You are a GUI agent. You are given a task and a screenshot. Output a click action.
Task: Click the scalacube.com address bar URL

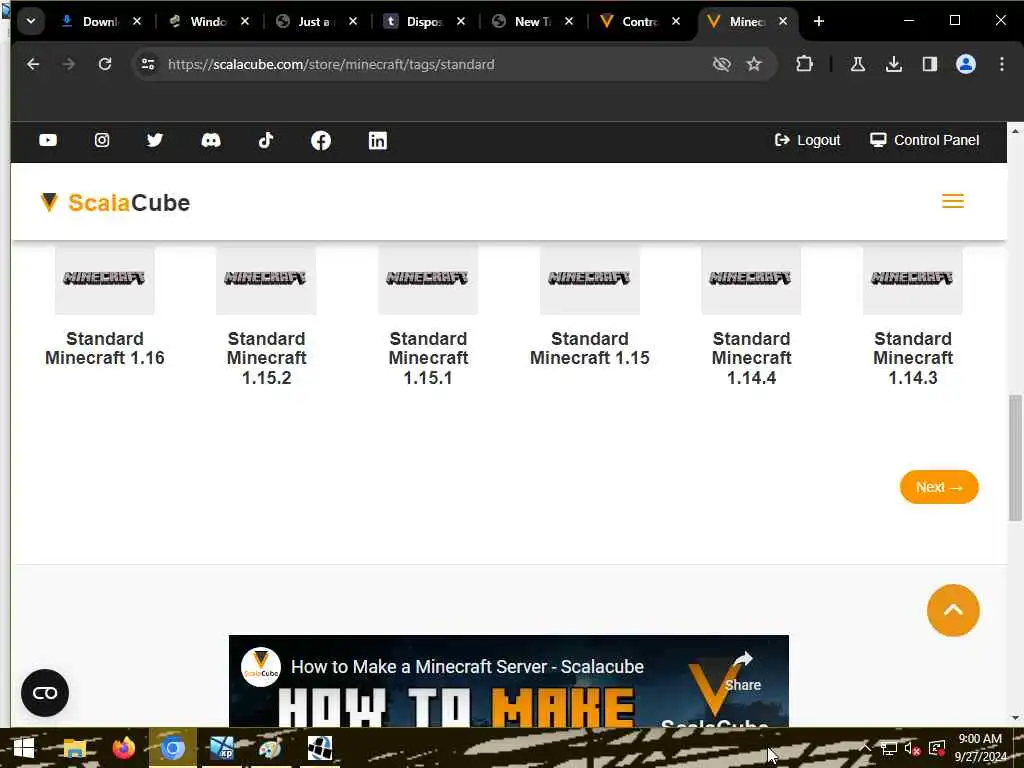[x=331, y=64]
